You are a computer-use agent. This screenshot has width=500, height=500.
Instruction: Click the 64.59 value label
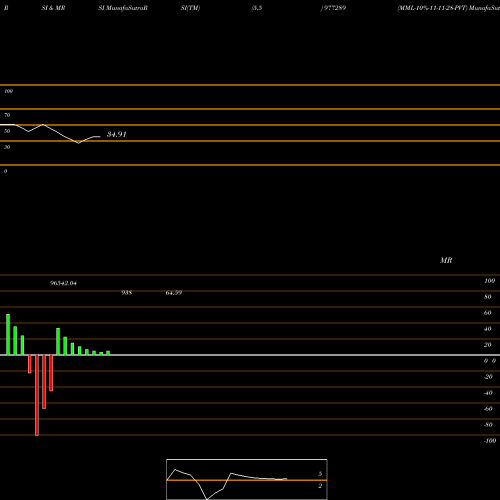point(174,293)
